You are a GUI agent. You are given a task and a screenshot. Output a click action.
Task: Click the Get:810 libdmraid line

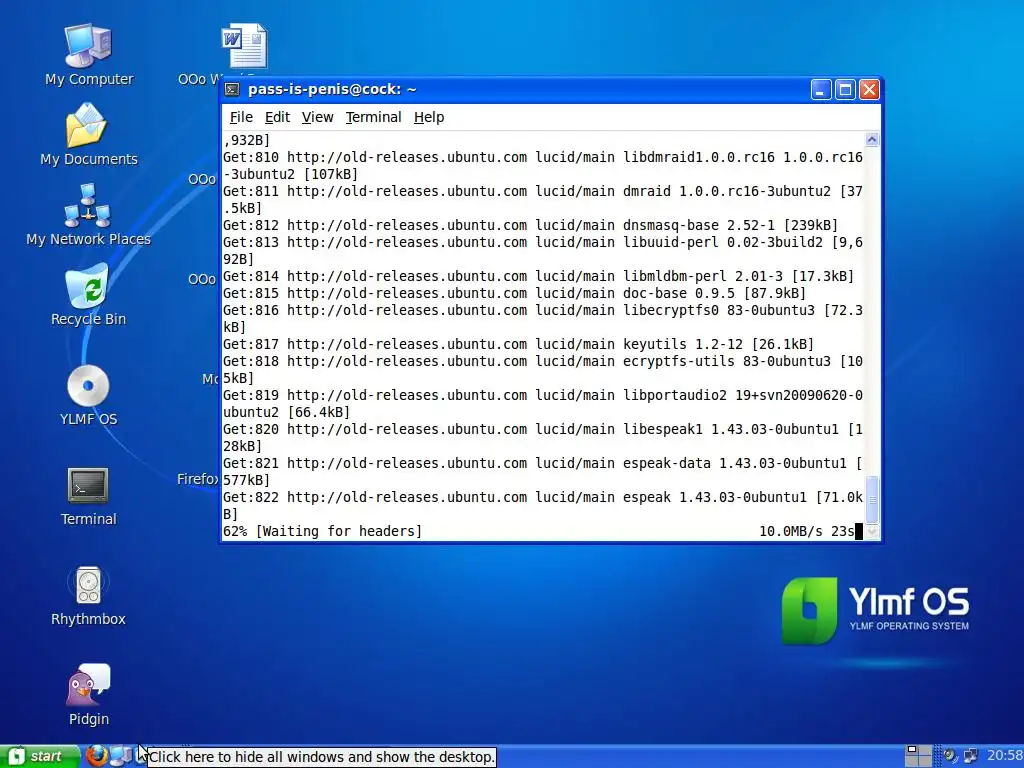point(543,166)
